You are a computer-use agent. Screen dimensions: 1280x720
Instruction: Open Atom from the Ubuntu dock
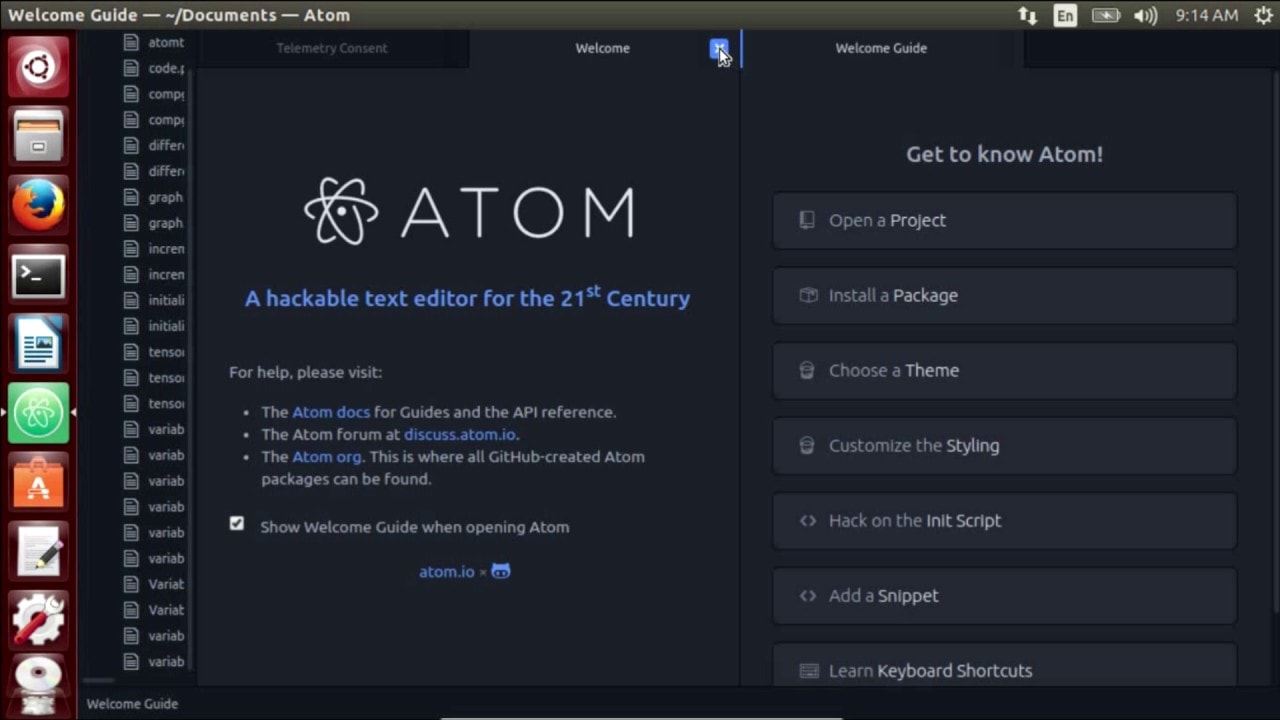[x=38, y=411]
